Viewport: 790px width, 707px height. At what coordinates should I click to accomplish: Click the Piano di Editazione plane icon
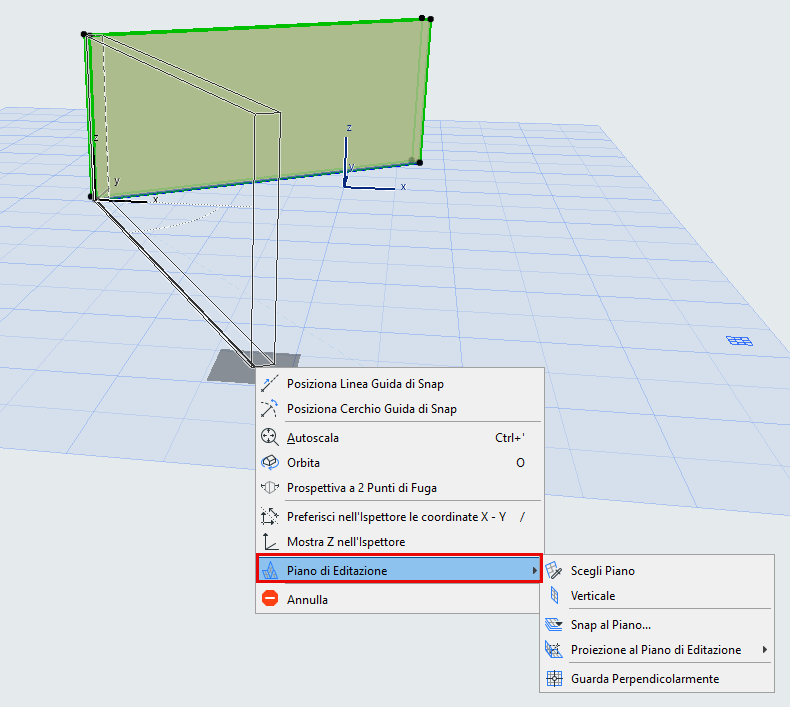click(270, 570)
